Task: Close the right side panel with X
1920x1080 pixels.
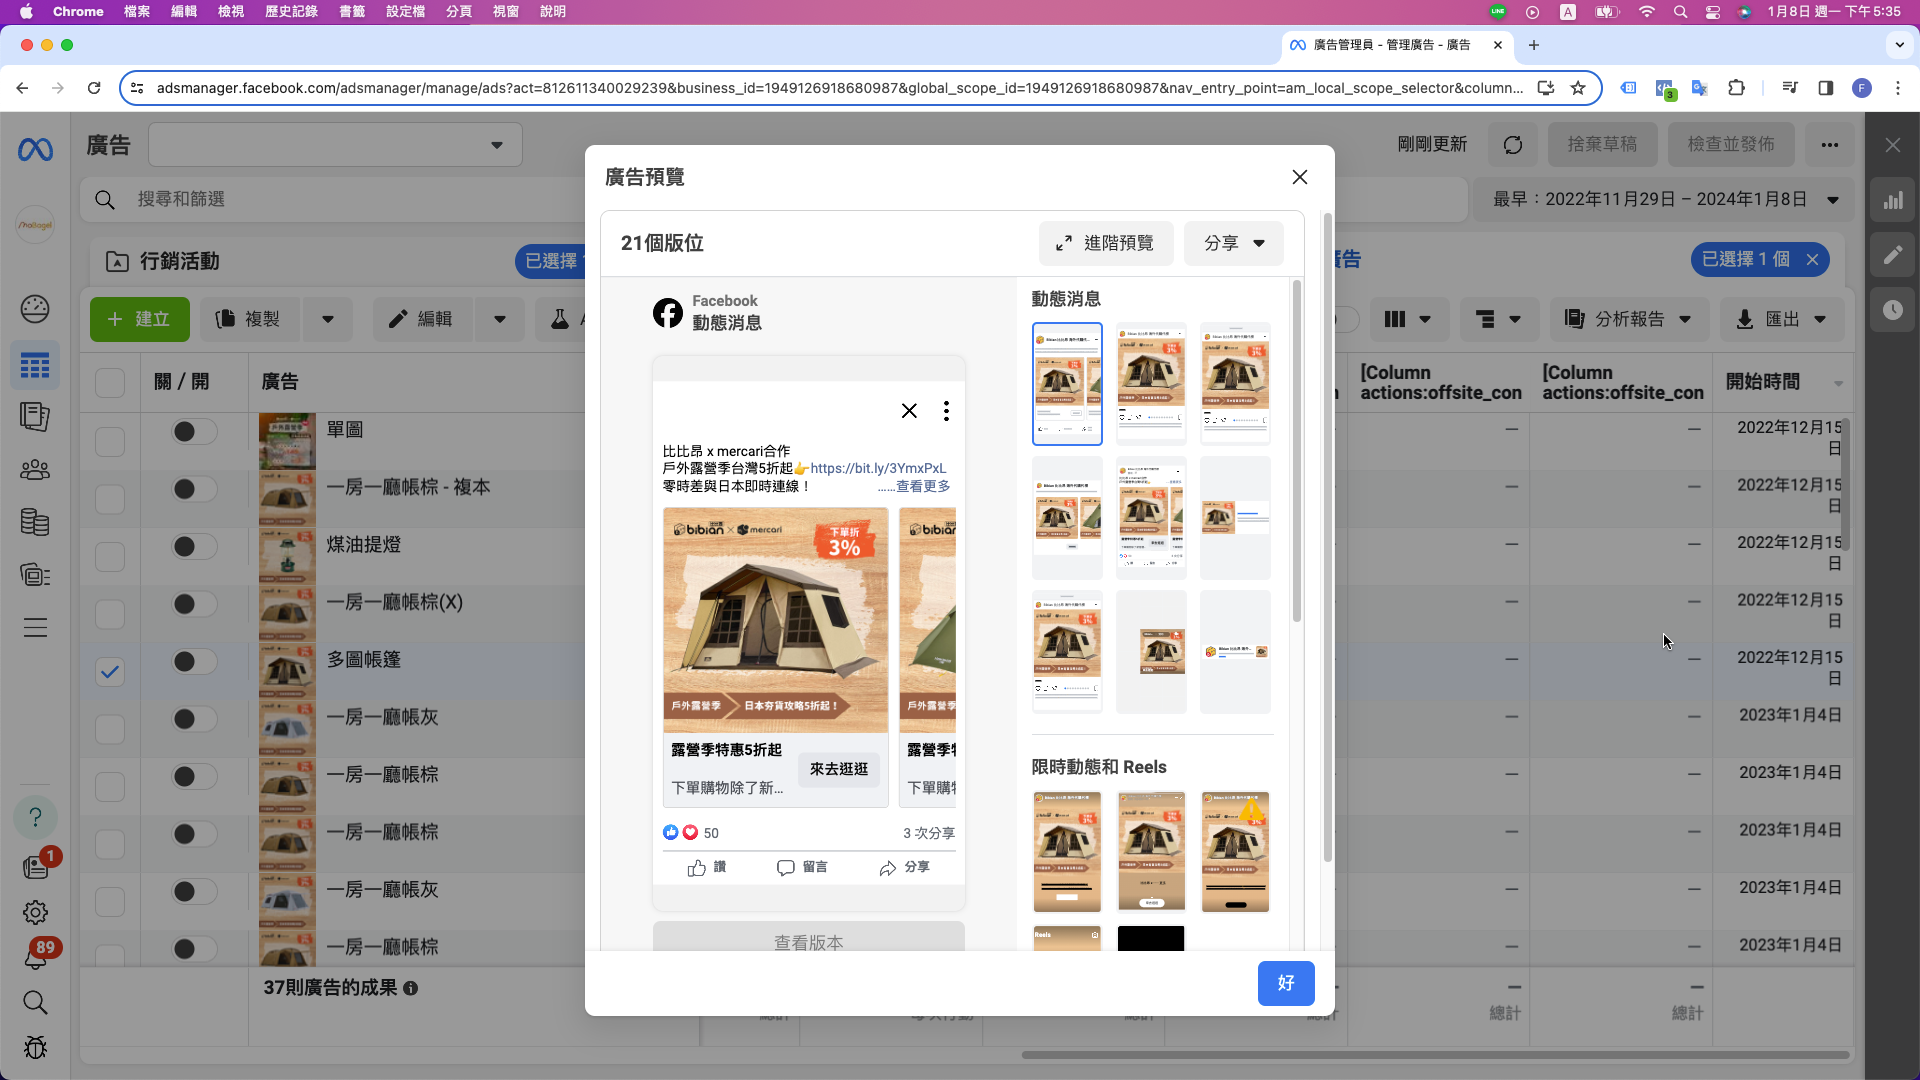Action: pyautogui.click(x=1893, y=145)
